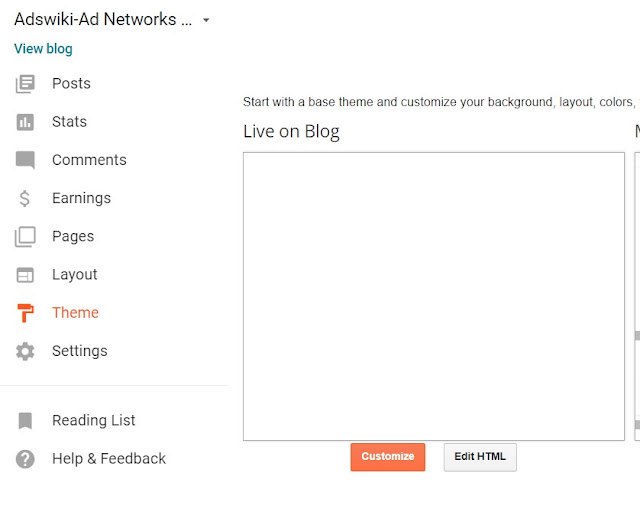Open Settings via gear icon
This screenshot has width=640, height=505.
[25, 351]
